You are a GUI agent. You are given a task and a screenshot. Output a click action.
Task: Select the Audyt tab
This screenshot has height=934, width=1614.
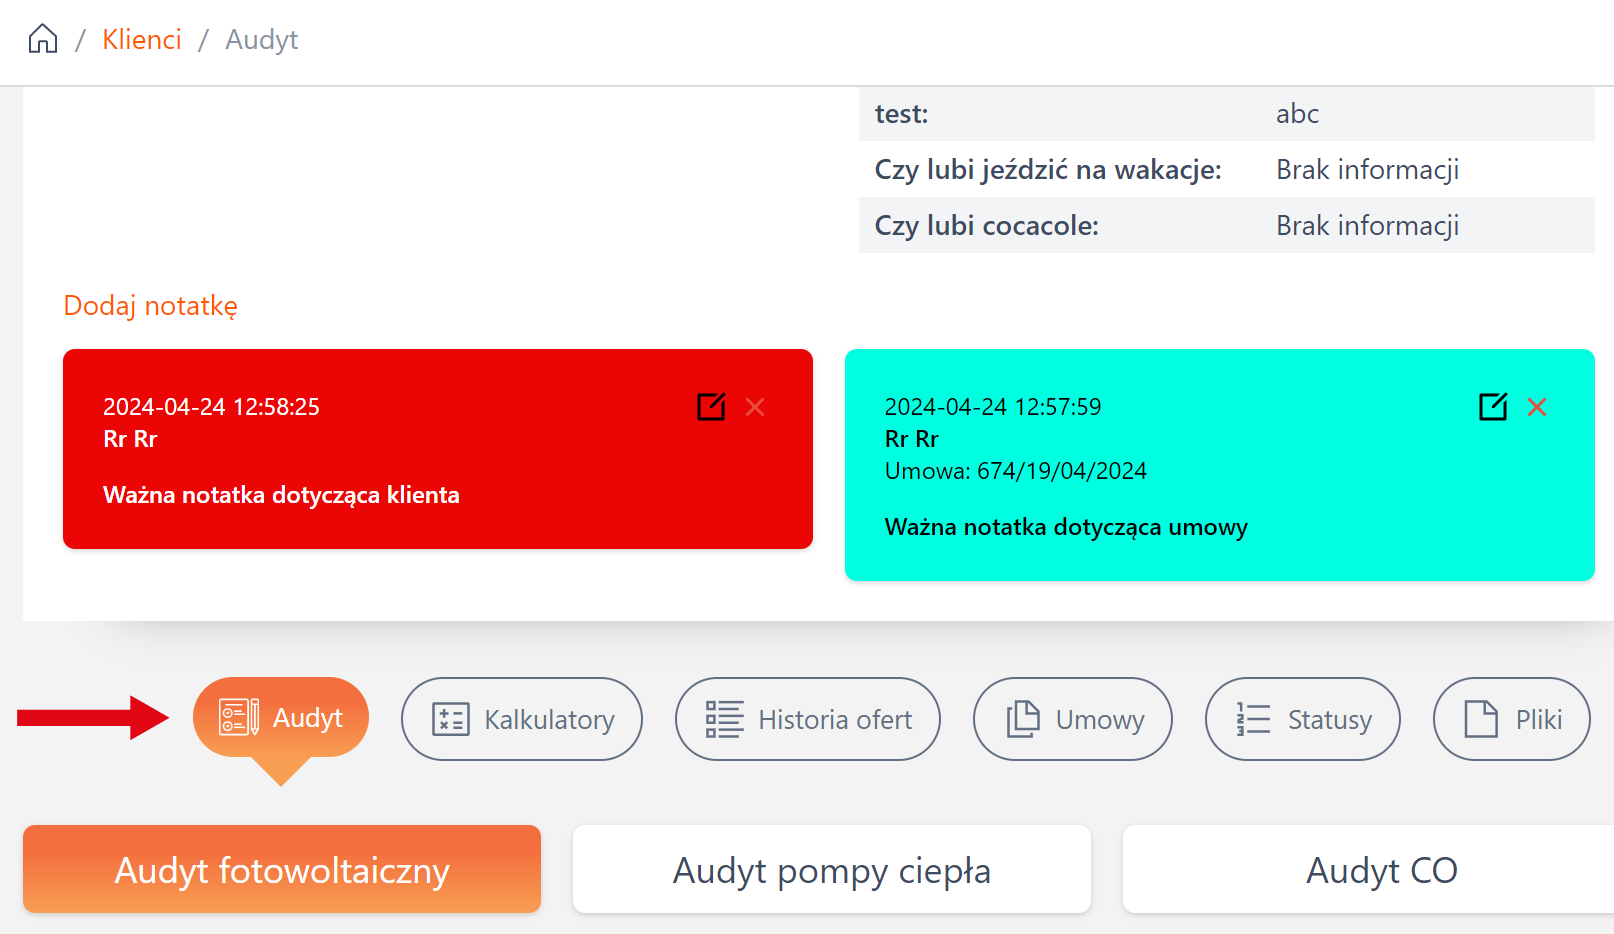click(x=281, y=718)
